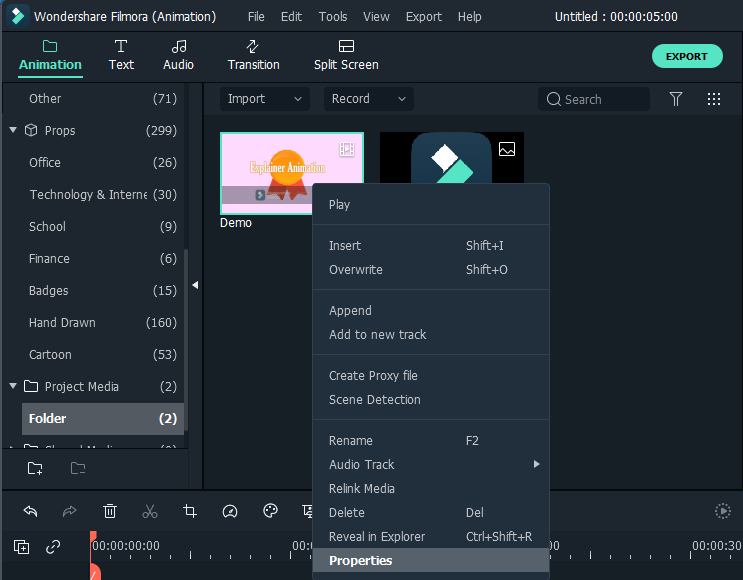Click the scissors split icon
The image size is (743, 580).
click(x=150, y=511)
